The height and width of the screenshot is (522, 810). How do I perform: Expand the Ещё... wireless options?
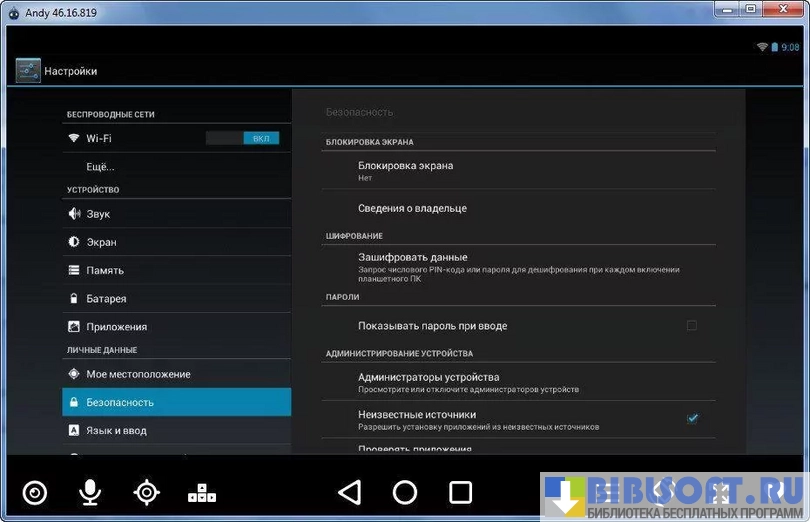click(x=100, y=166)
